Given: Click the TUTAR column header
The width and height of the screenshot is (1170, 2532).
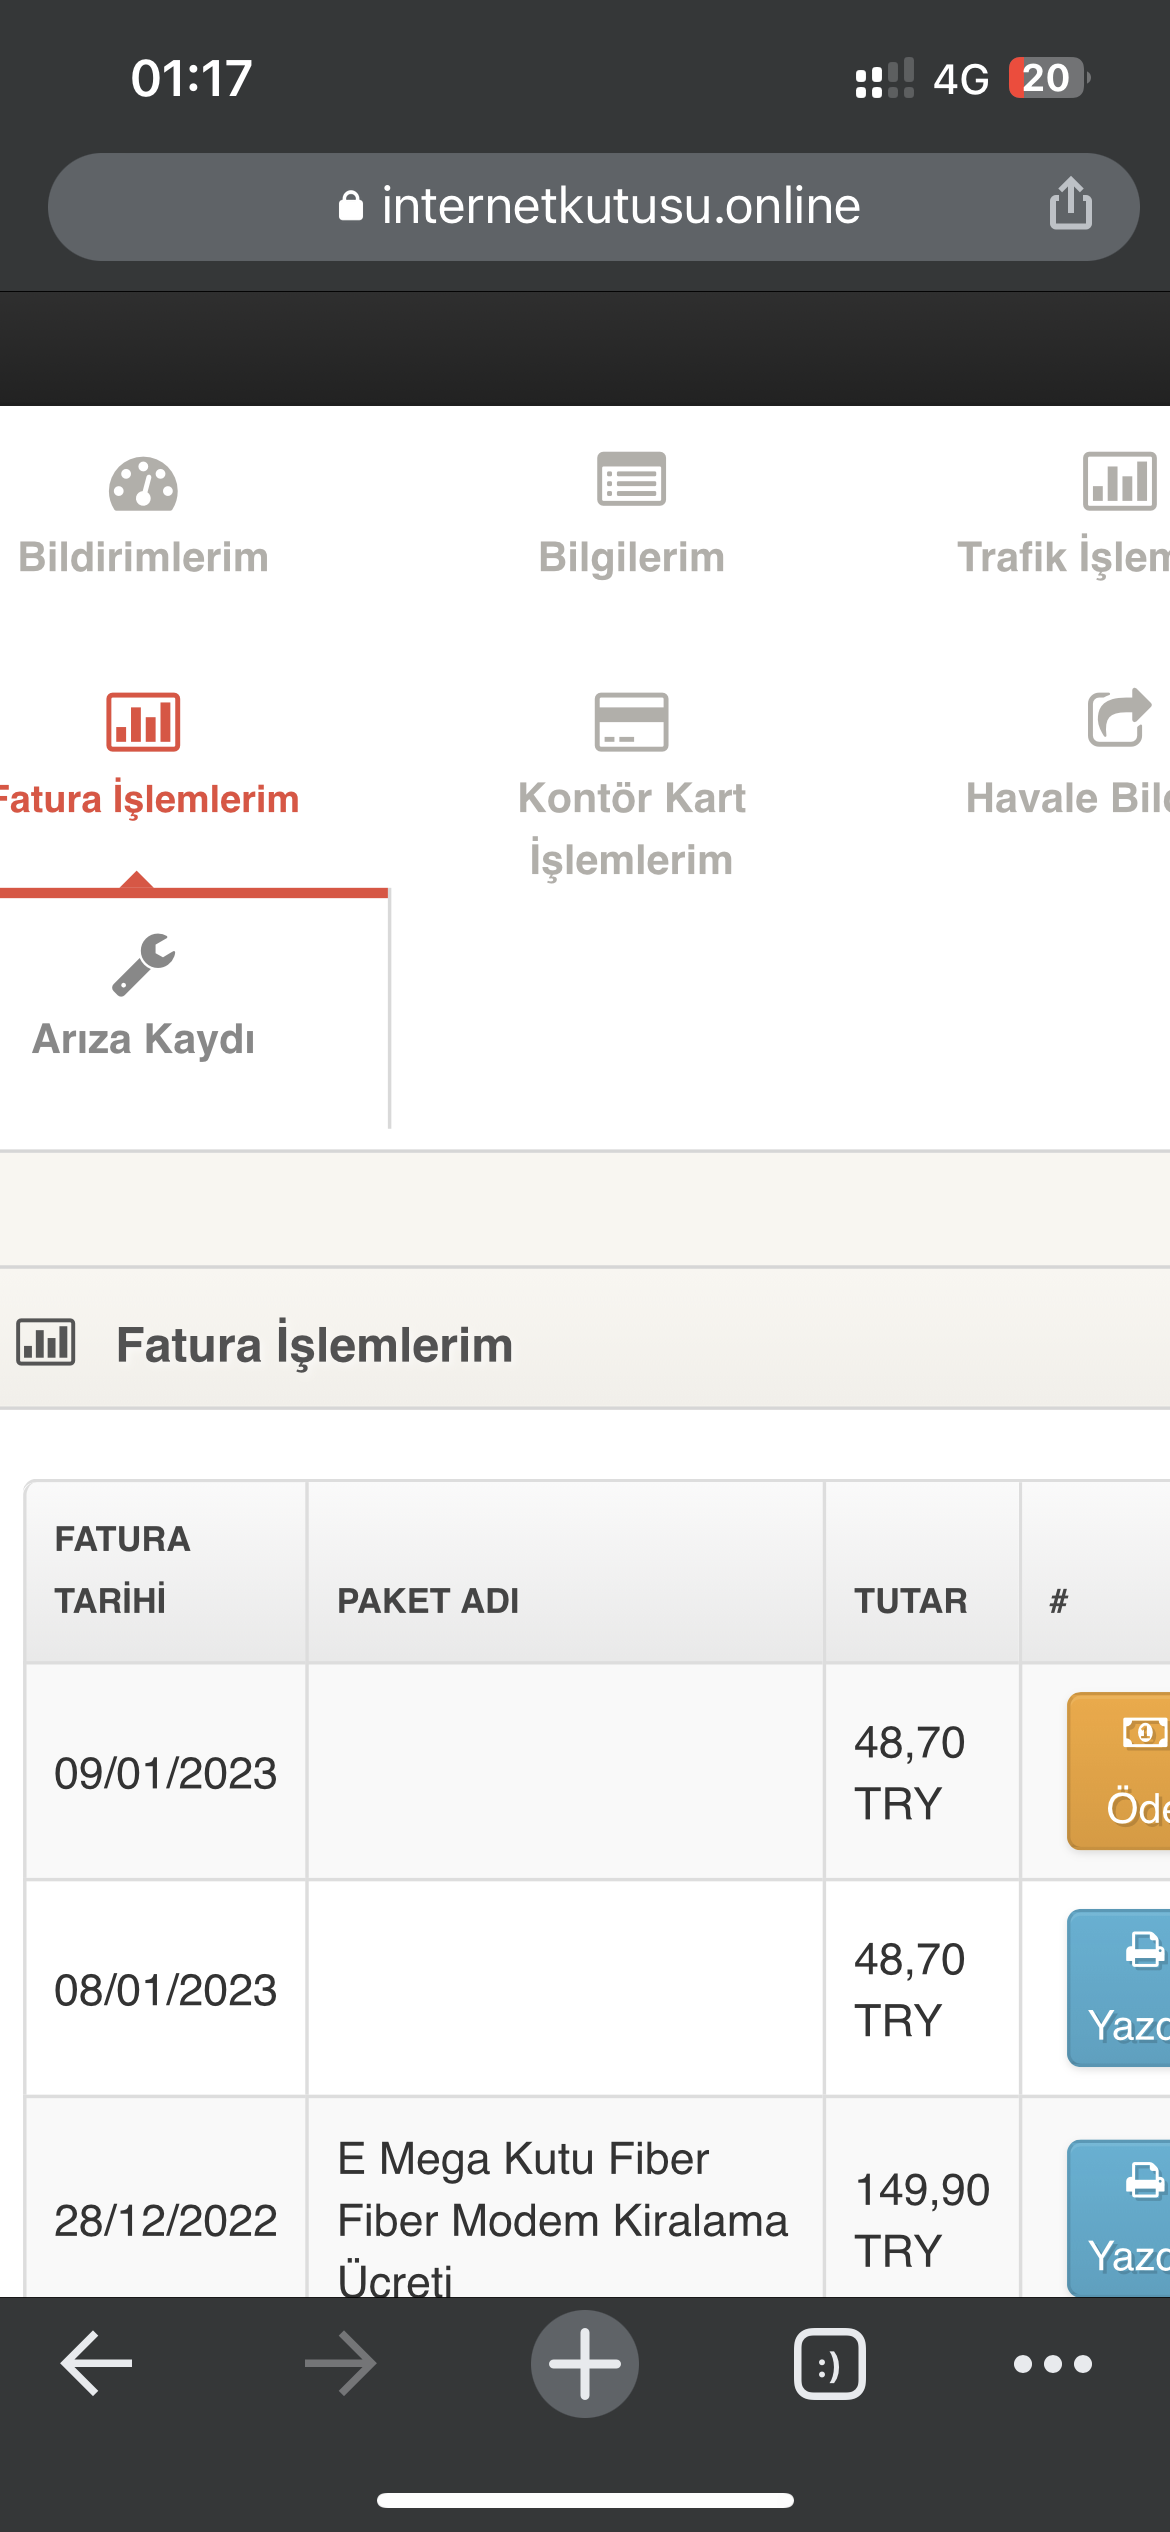Looking at the screenshot, I should point(910,1601).
